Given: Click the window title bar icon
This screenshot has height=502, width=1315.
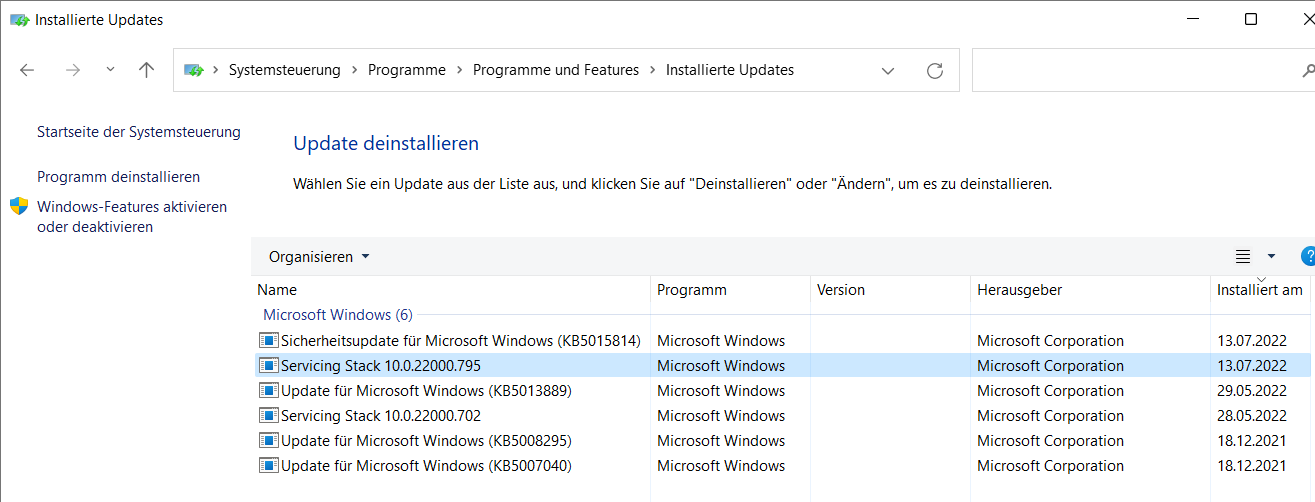Looking at the screenshot, I should coord(19,20).
